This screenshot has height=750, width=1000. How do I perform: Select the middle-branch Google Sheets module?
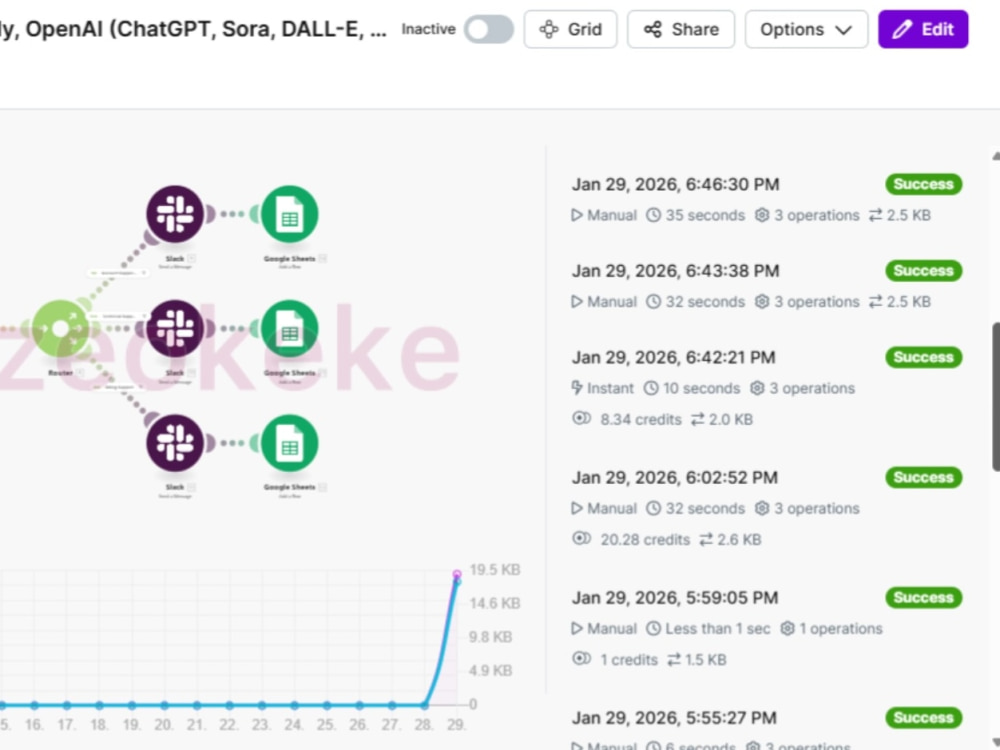click(x=290, y=328)
